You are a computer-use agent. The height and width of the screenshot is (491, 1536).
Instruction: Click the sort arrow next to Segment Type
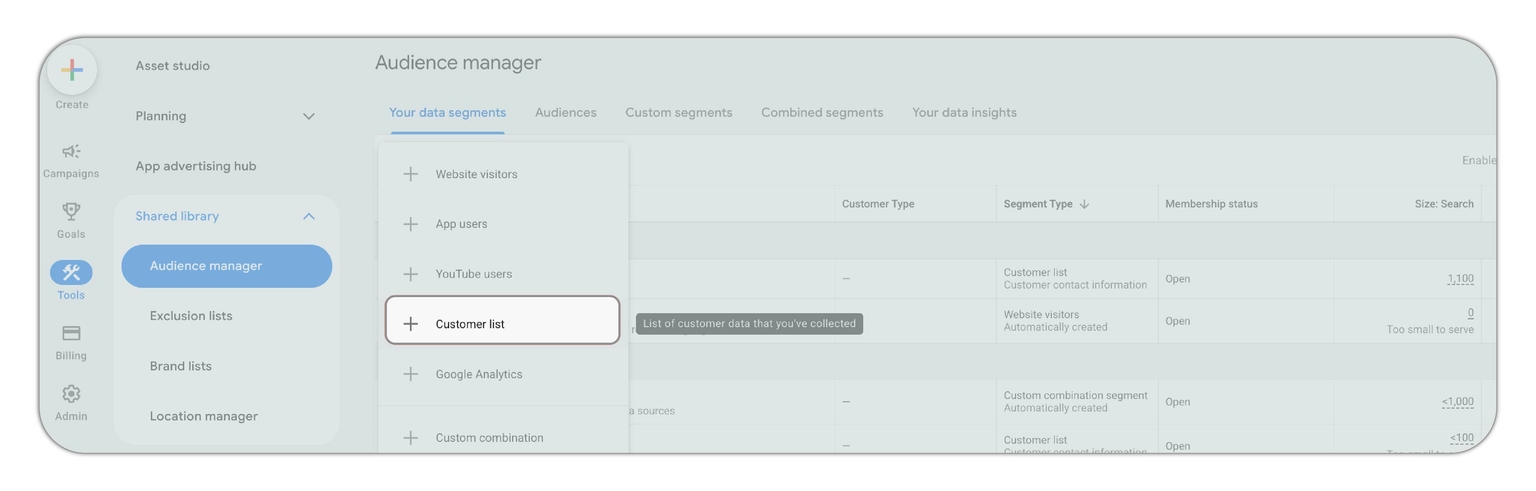coord(1085,204)
